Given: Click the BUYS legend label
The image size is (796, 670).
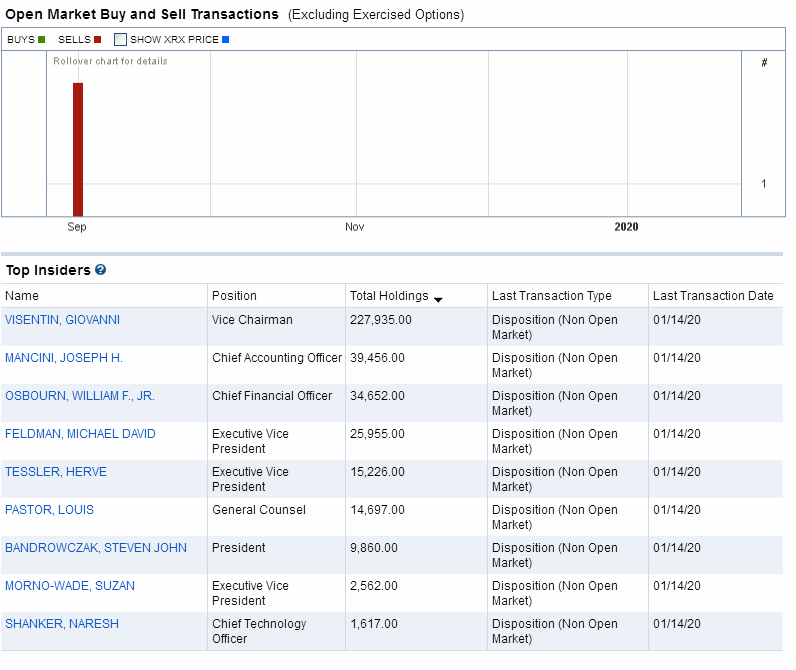Looking at the screenshot, I should click(x=21, y=40).
